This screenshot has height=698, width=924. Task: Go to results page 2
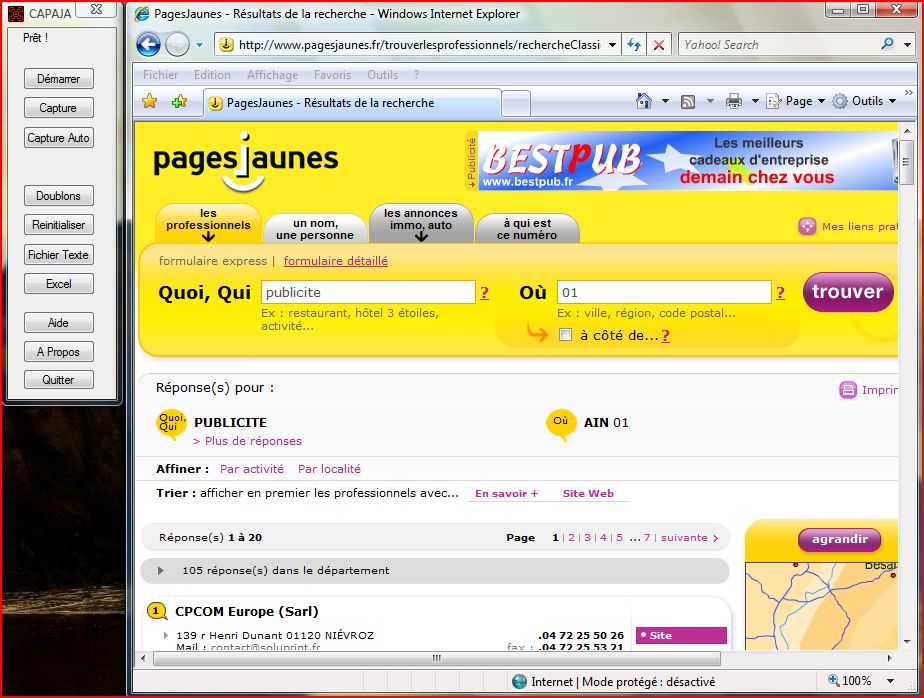pyautogui.click(x=571, y=538)
